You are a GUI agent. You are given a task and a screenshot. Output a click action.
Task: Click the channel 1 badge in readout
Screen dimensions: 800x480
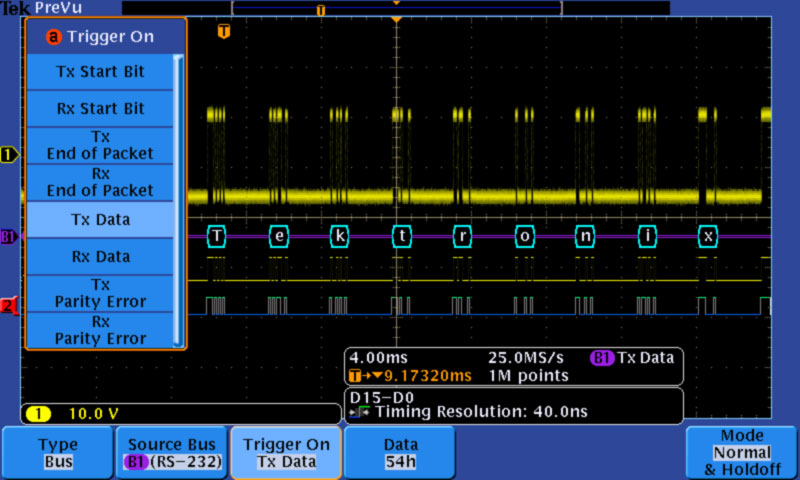tap(38, 414)
